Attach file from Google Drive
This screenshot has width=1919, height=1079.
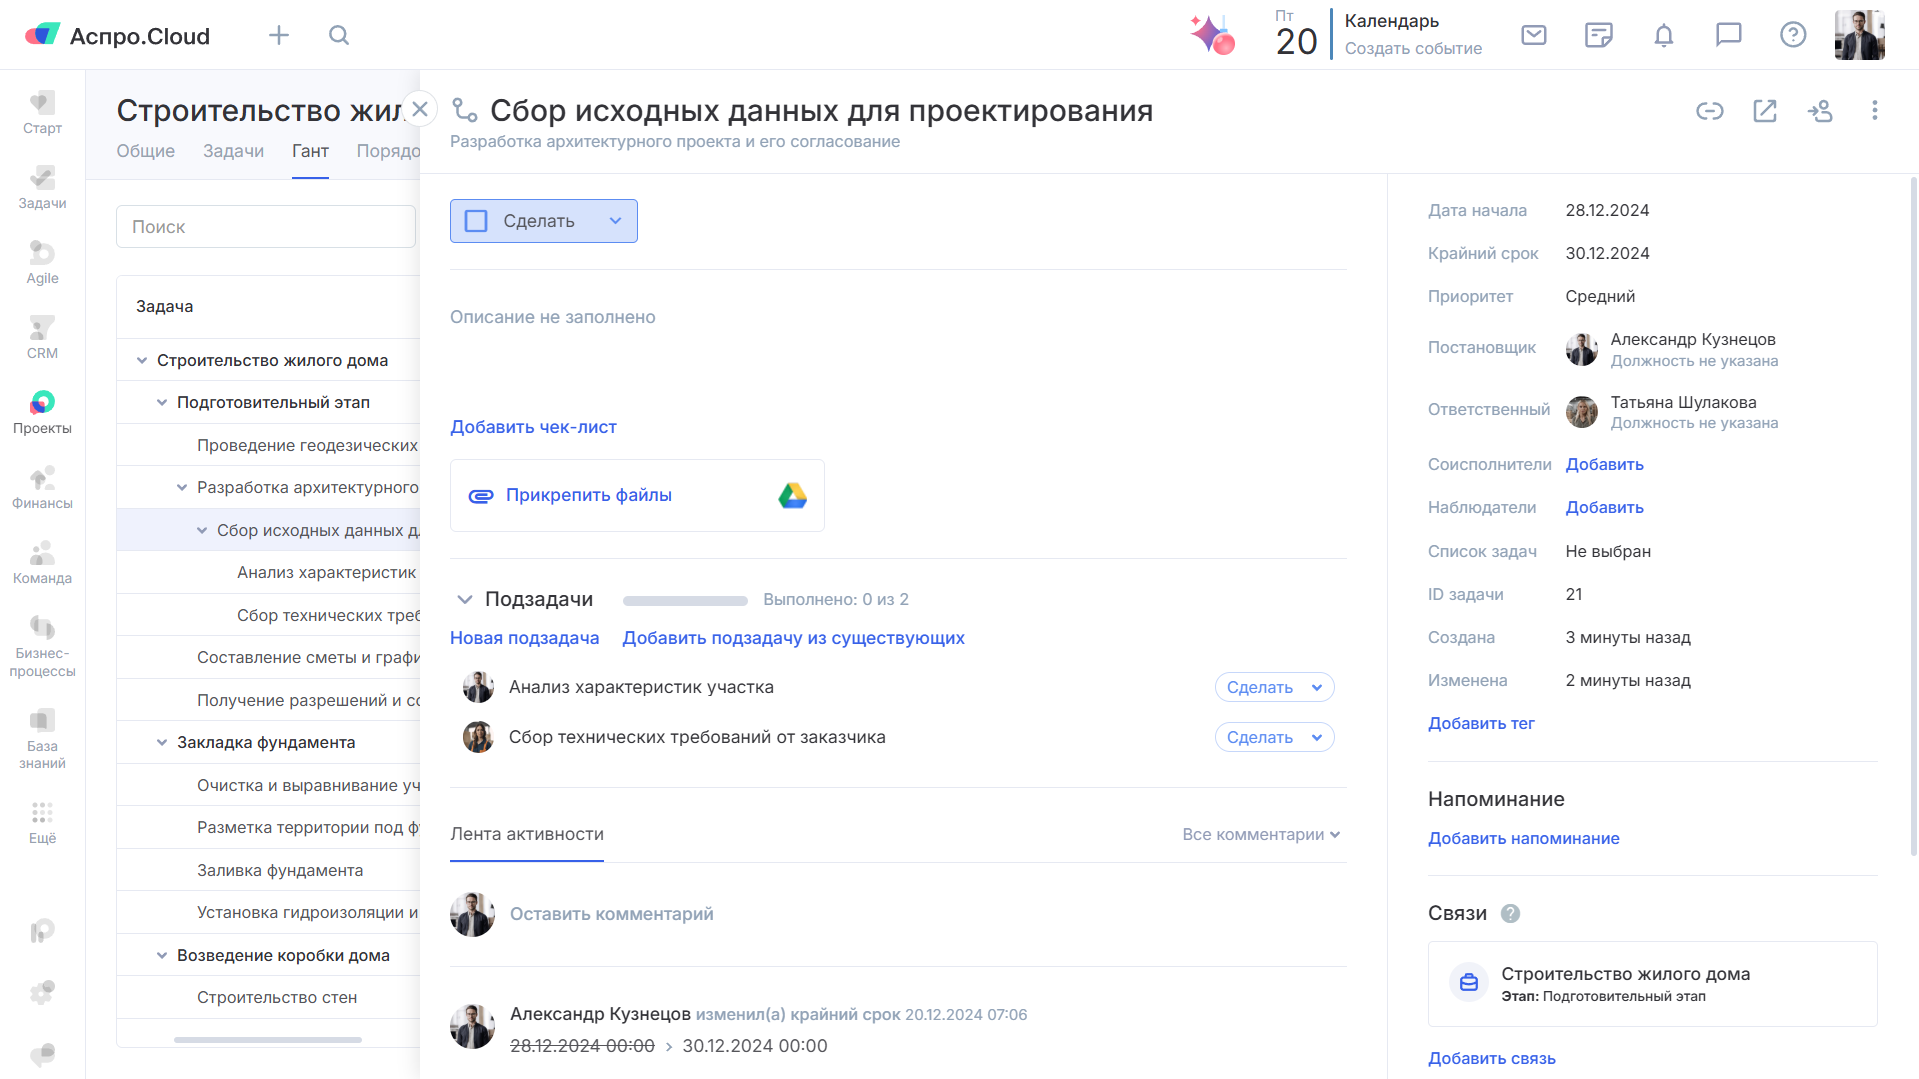pyautogui.click(x=792, y=496)
